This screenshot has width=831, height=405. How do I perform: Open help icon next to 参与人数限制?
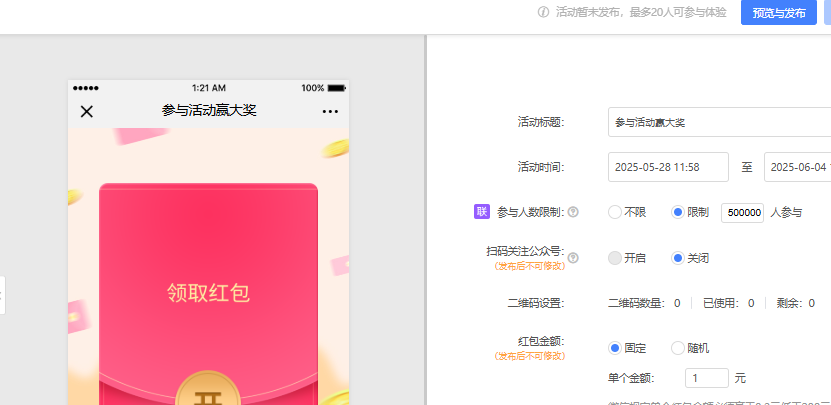click(573, 212)
